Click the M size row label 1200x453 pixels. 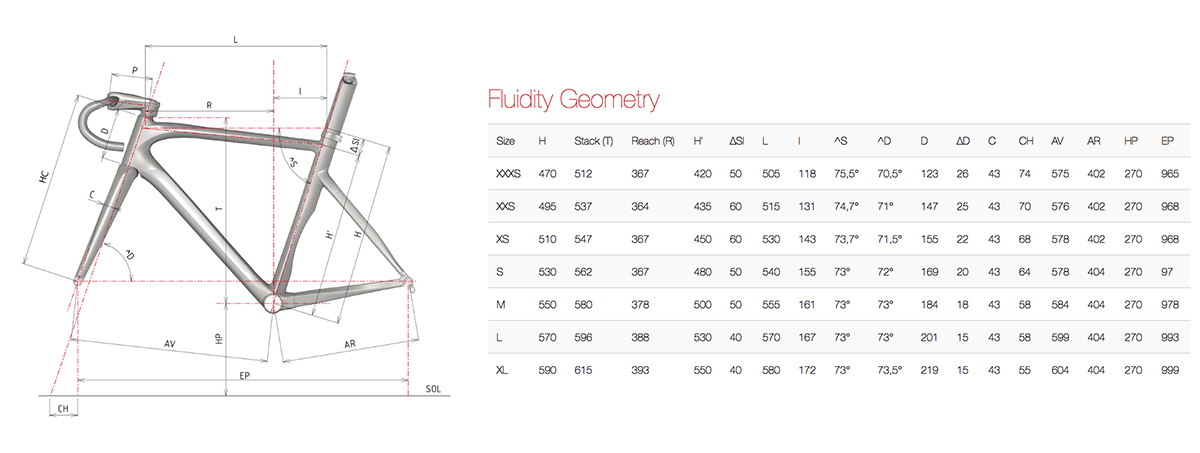click(500, 304)
